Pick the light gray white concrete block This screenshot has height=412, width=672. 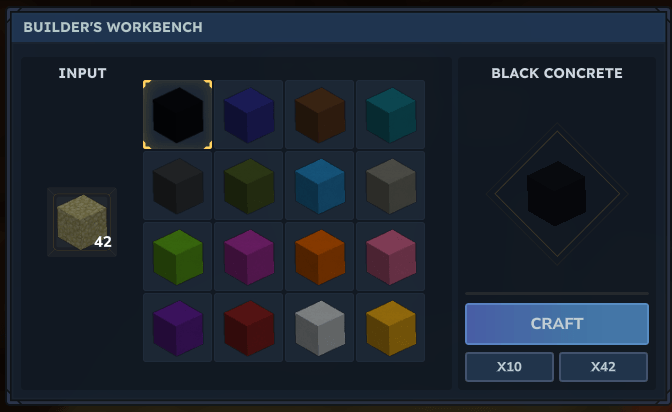(x=320, y=328)
